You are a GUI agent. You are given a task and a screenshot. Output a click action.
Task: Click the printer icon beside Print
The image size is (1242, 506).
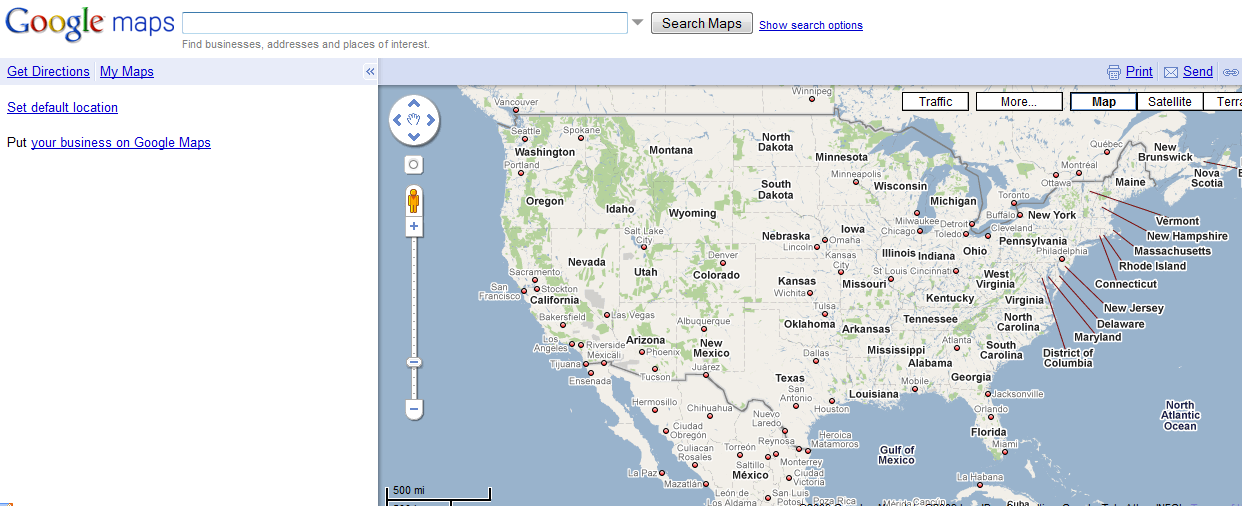click(x=1114, y=72)
